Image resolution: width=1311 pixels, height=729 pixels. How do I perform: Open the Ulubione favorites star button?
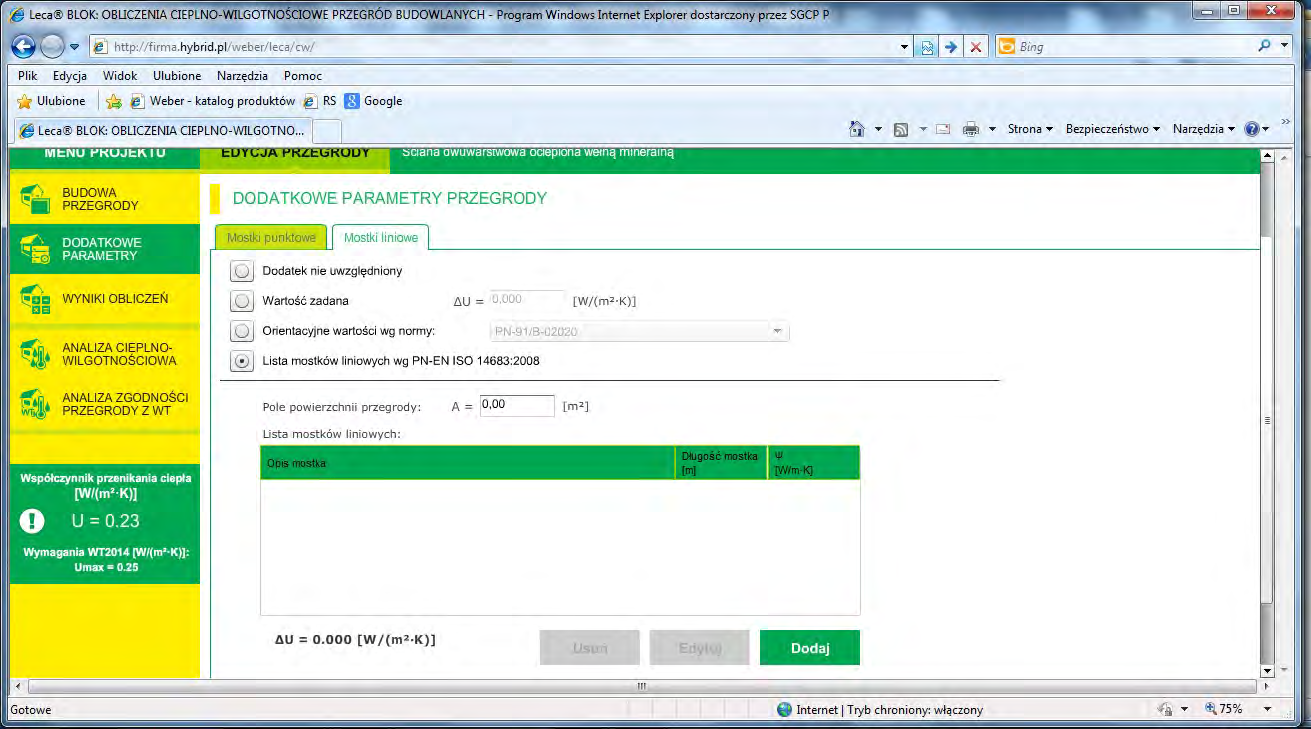pos(51,101)
